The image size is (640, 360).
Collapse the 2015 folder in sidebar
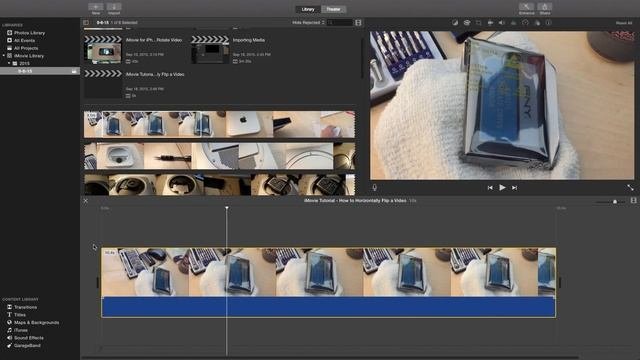click(9, 63)
